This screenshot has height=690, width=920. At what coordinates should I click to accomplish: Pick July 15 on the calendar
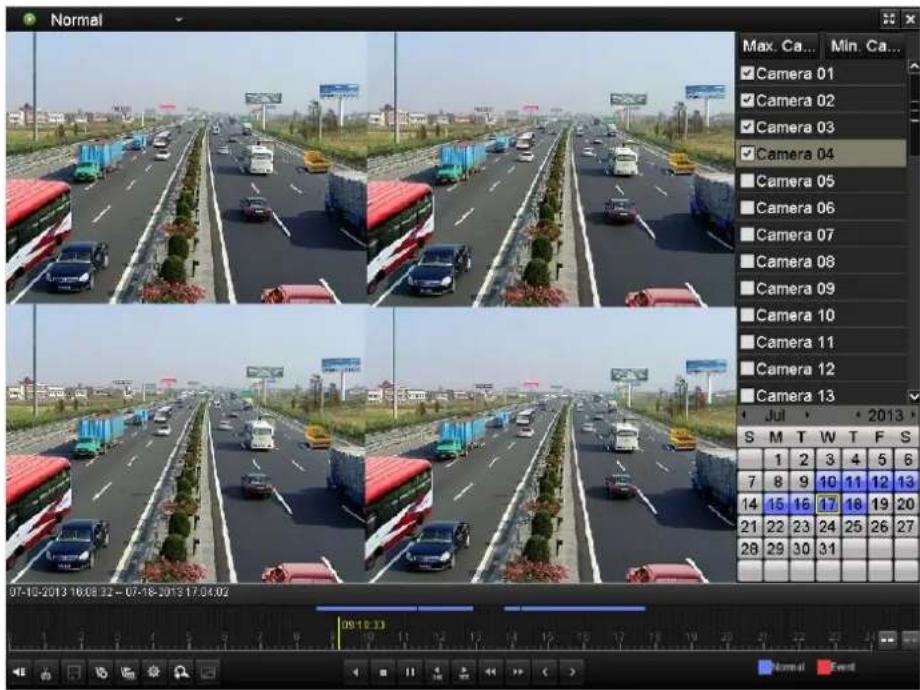point(776,504)
